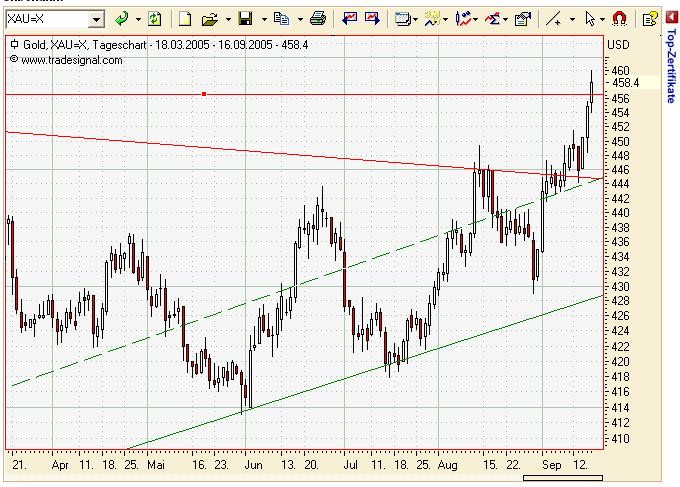Click inside the XAU=X symbol input field

point(48,20)
